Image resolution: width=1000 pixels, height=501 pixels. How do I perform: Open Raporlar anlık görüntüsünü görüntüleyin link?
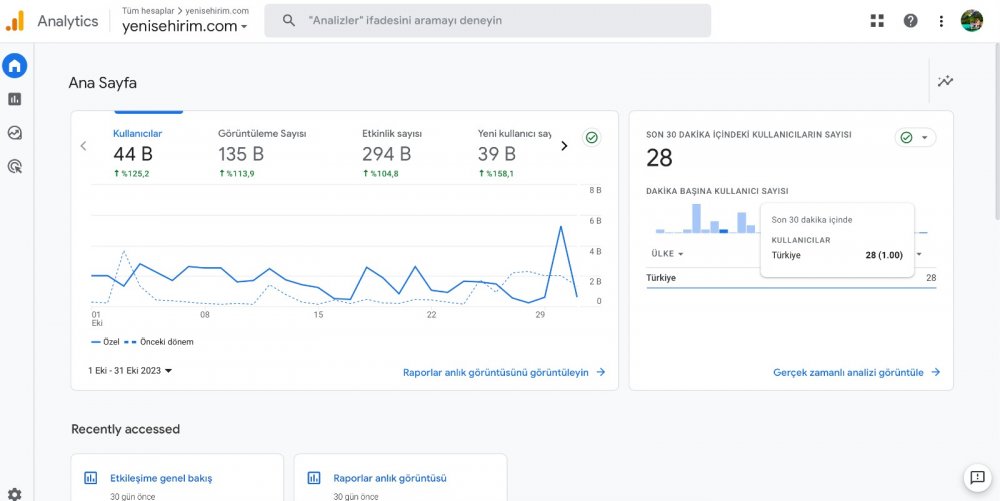[504, 372]
